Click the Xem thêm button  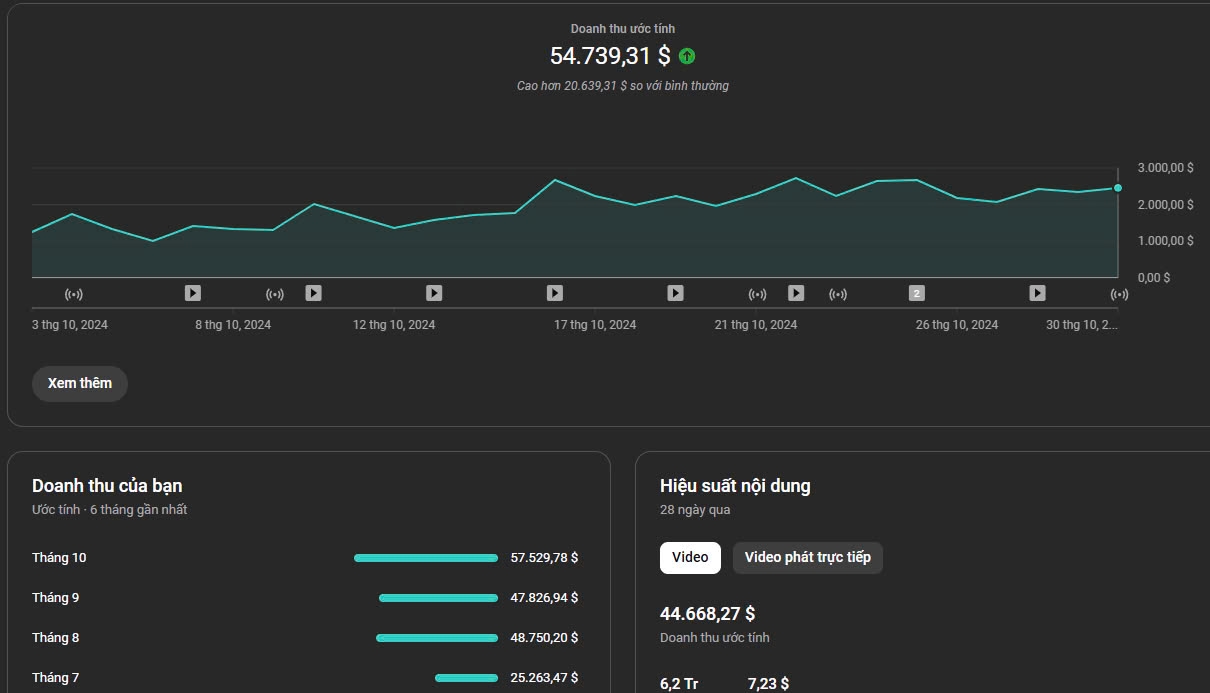coord(80,383)
